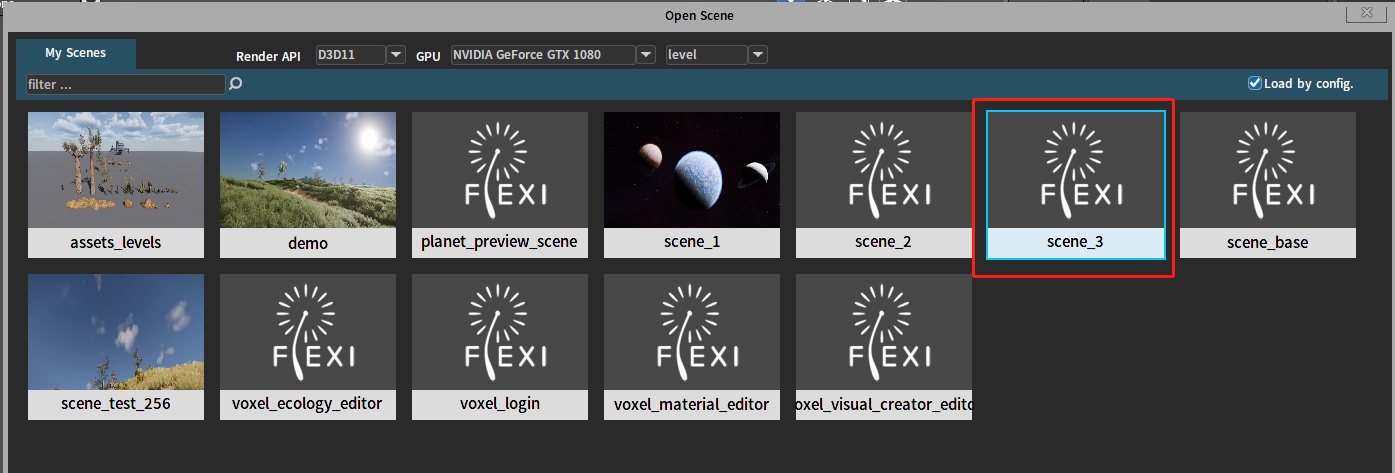Select the voxel_login Flexi logo icon
This screenshot has height=473, width=1395.
pos(499,331)
